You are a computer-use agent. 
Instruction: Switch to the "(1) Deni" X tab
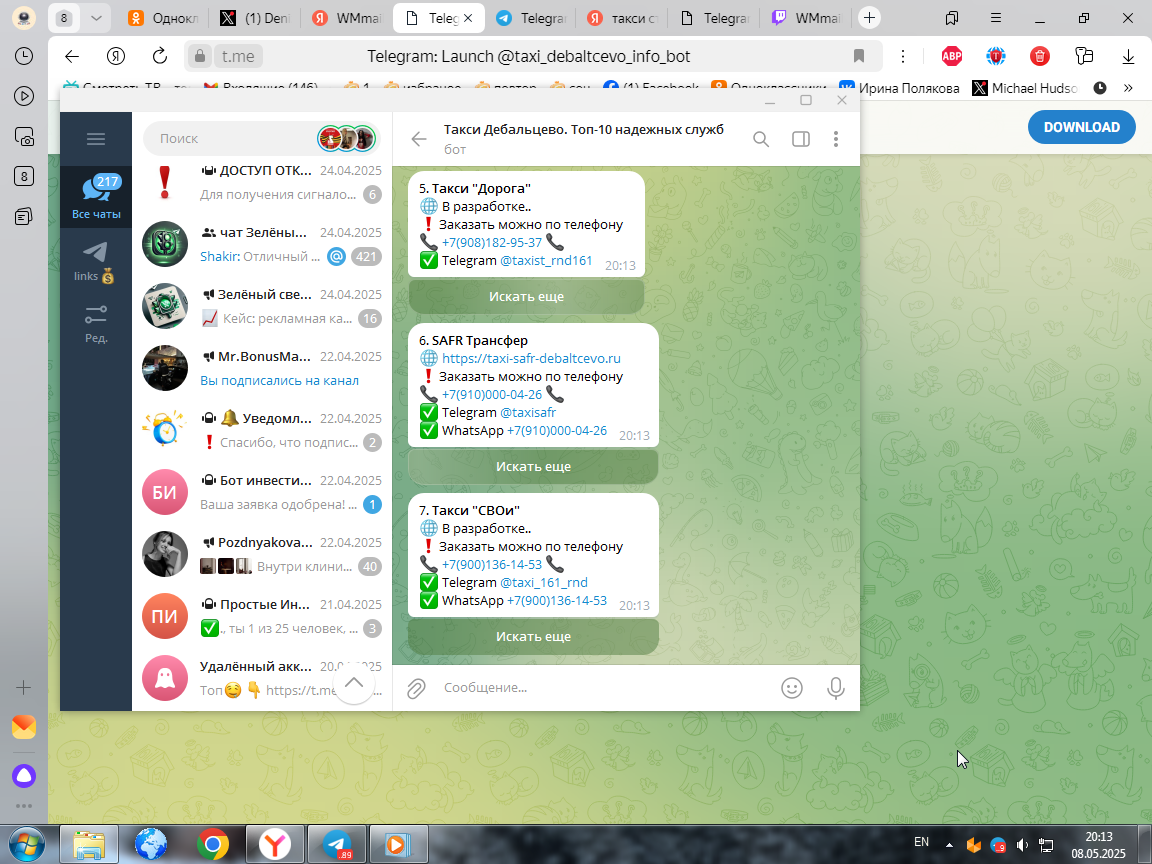point(255,18)
